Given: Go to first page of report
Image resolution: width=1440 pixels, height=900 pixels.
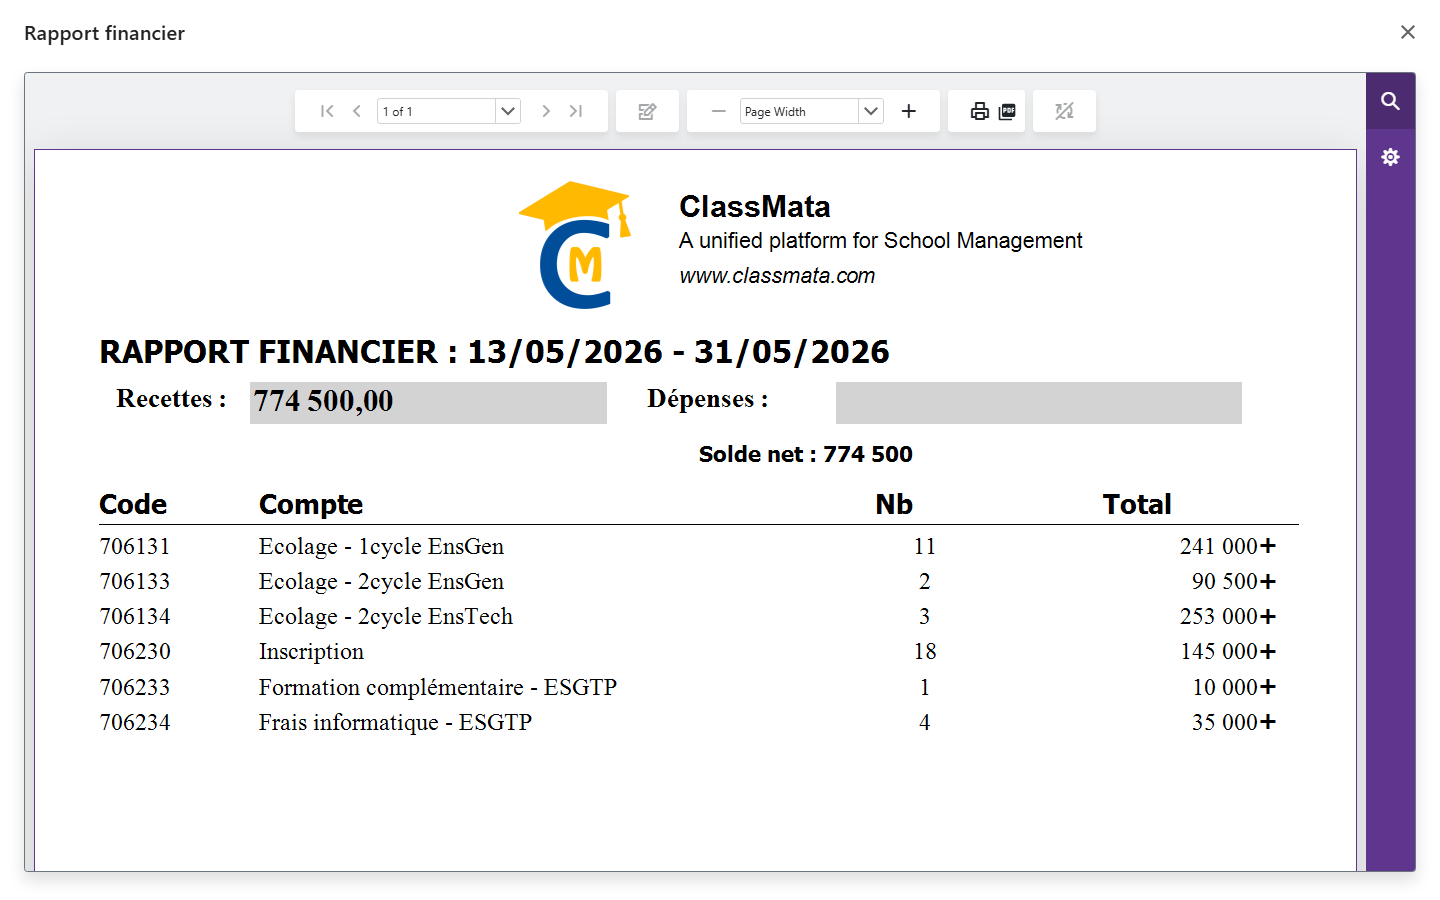Looking at the screenshot, I should coord(327,111).
